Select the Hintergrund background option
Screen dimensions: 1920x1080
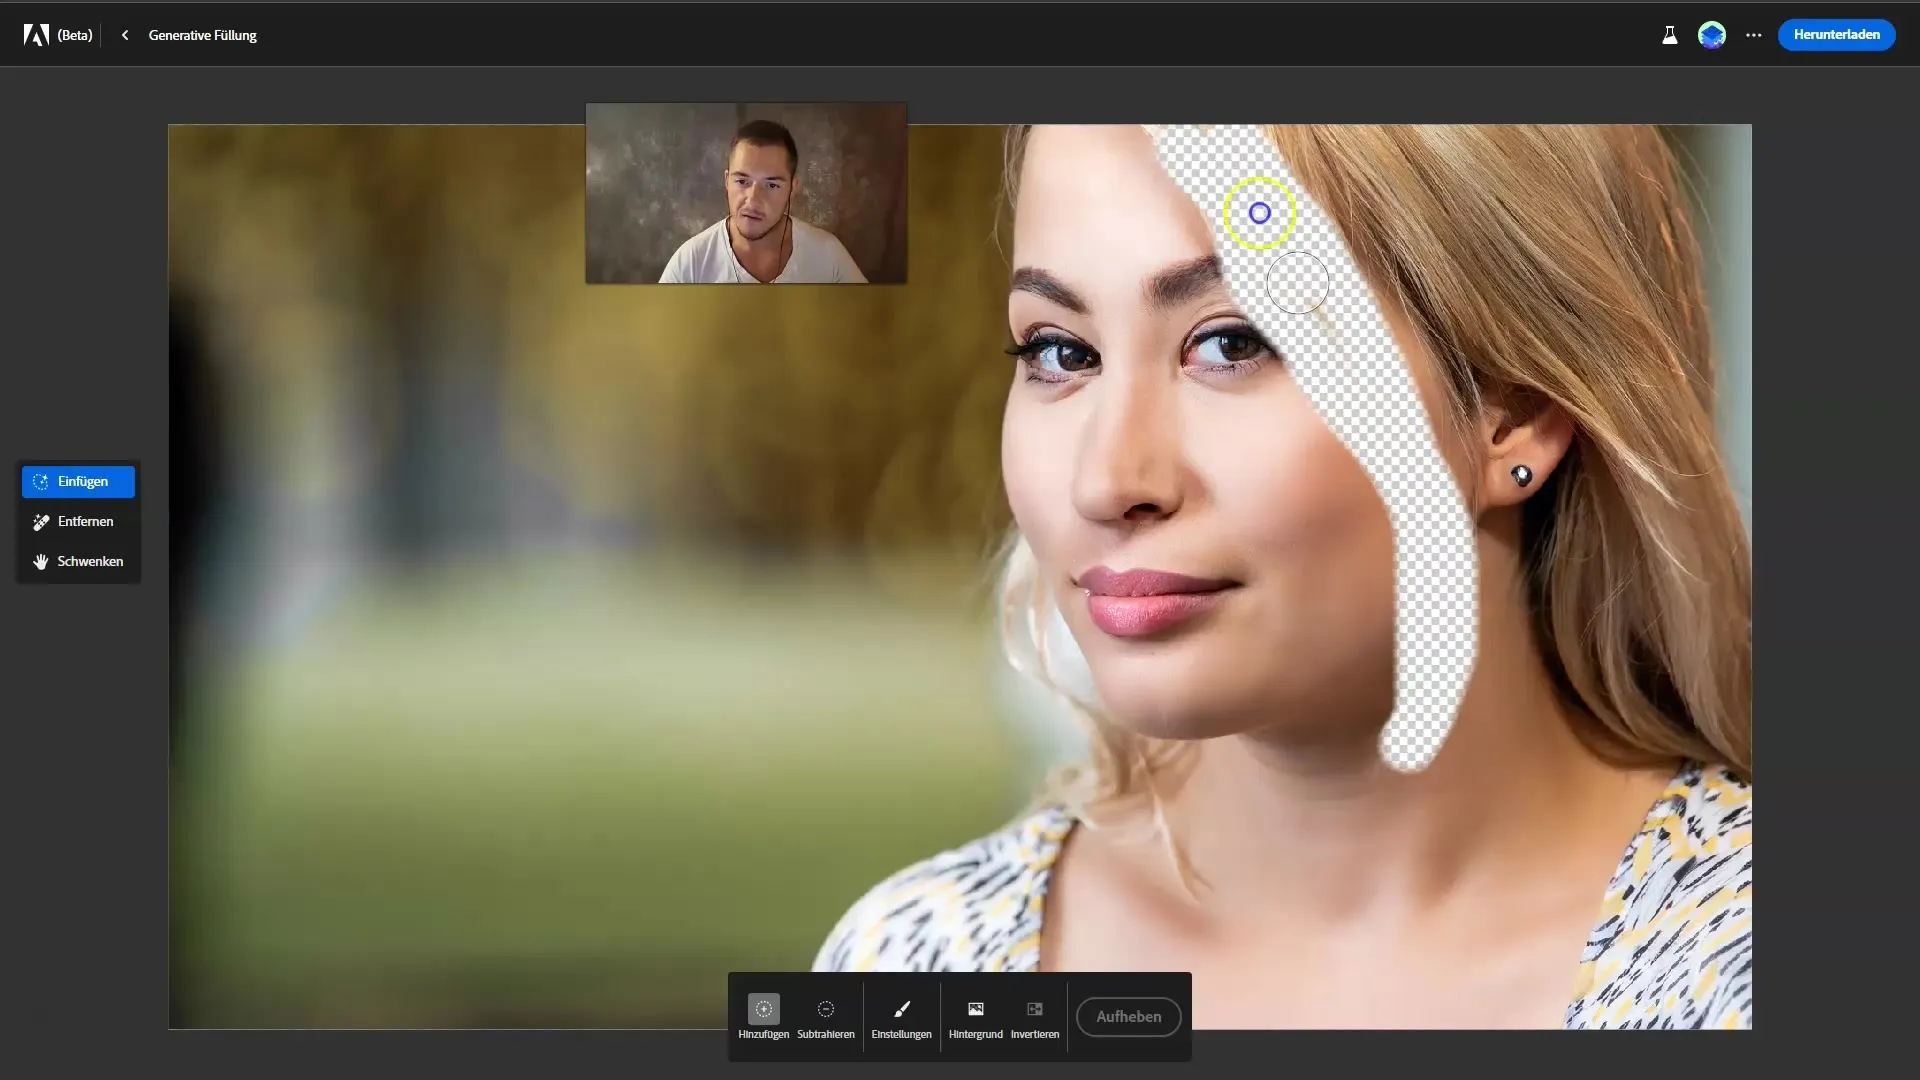[x=975, y=1017]
